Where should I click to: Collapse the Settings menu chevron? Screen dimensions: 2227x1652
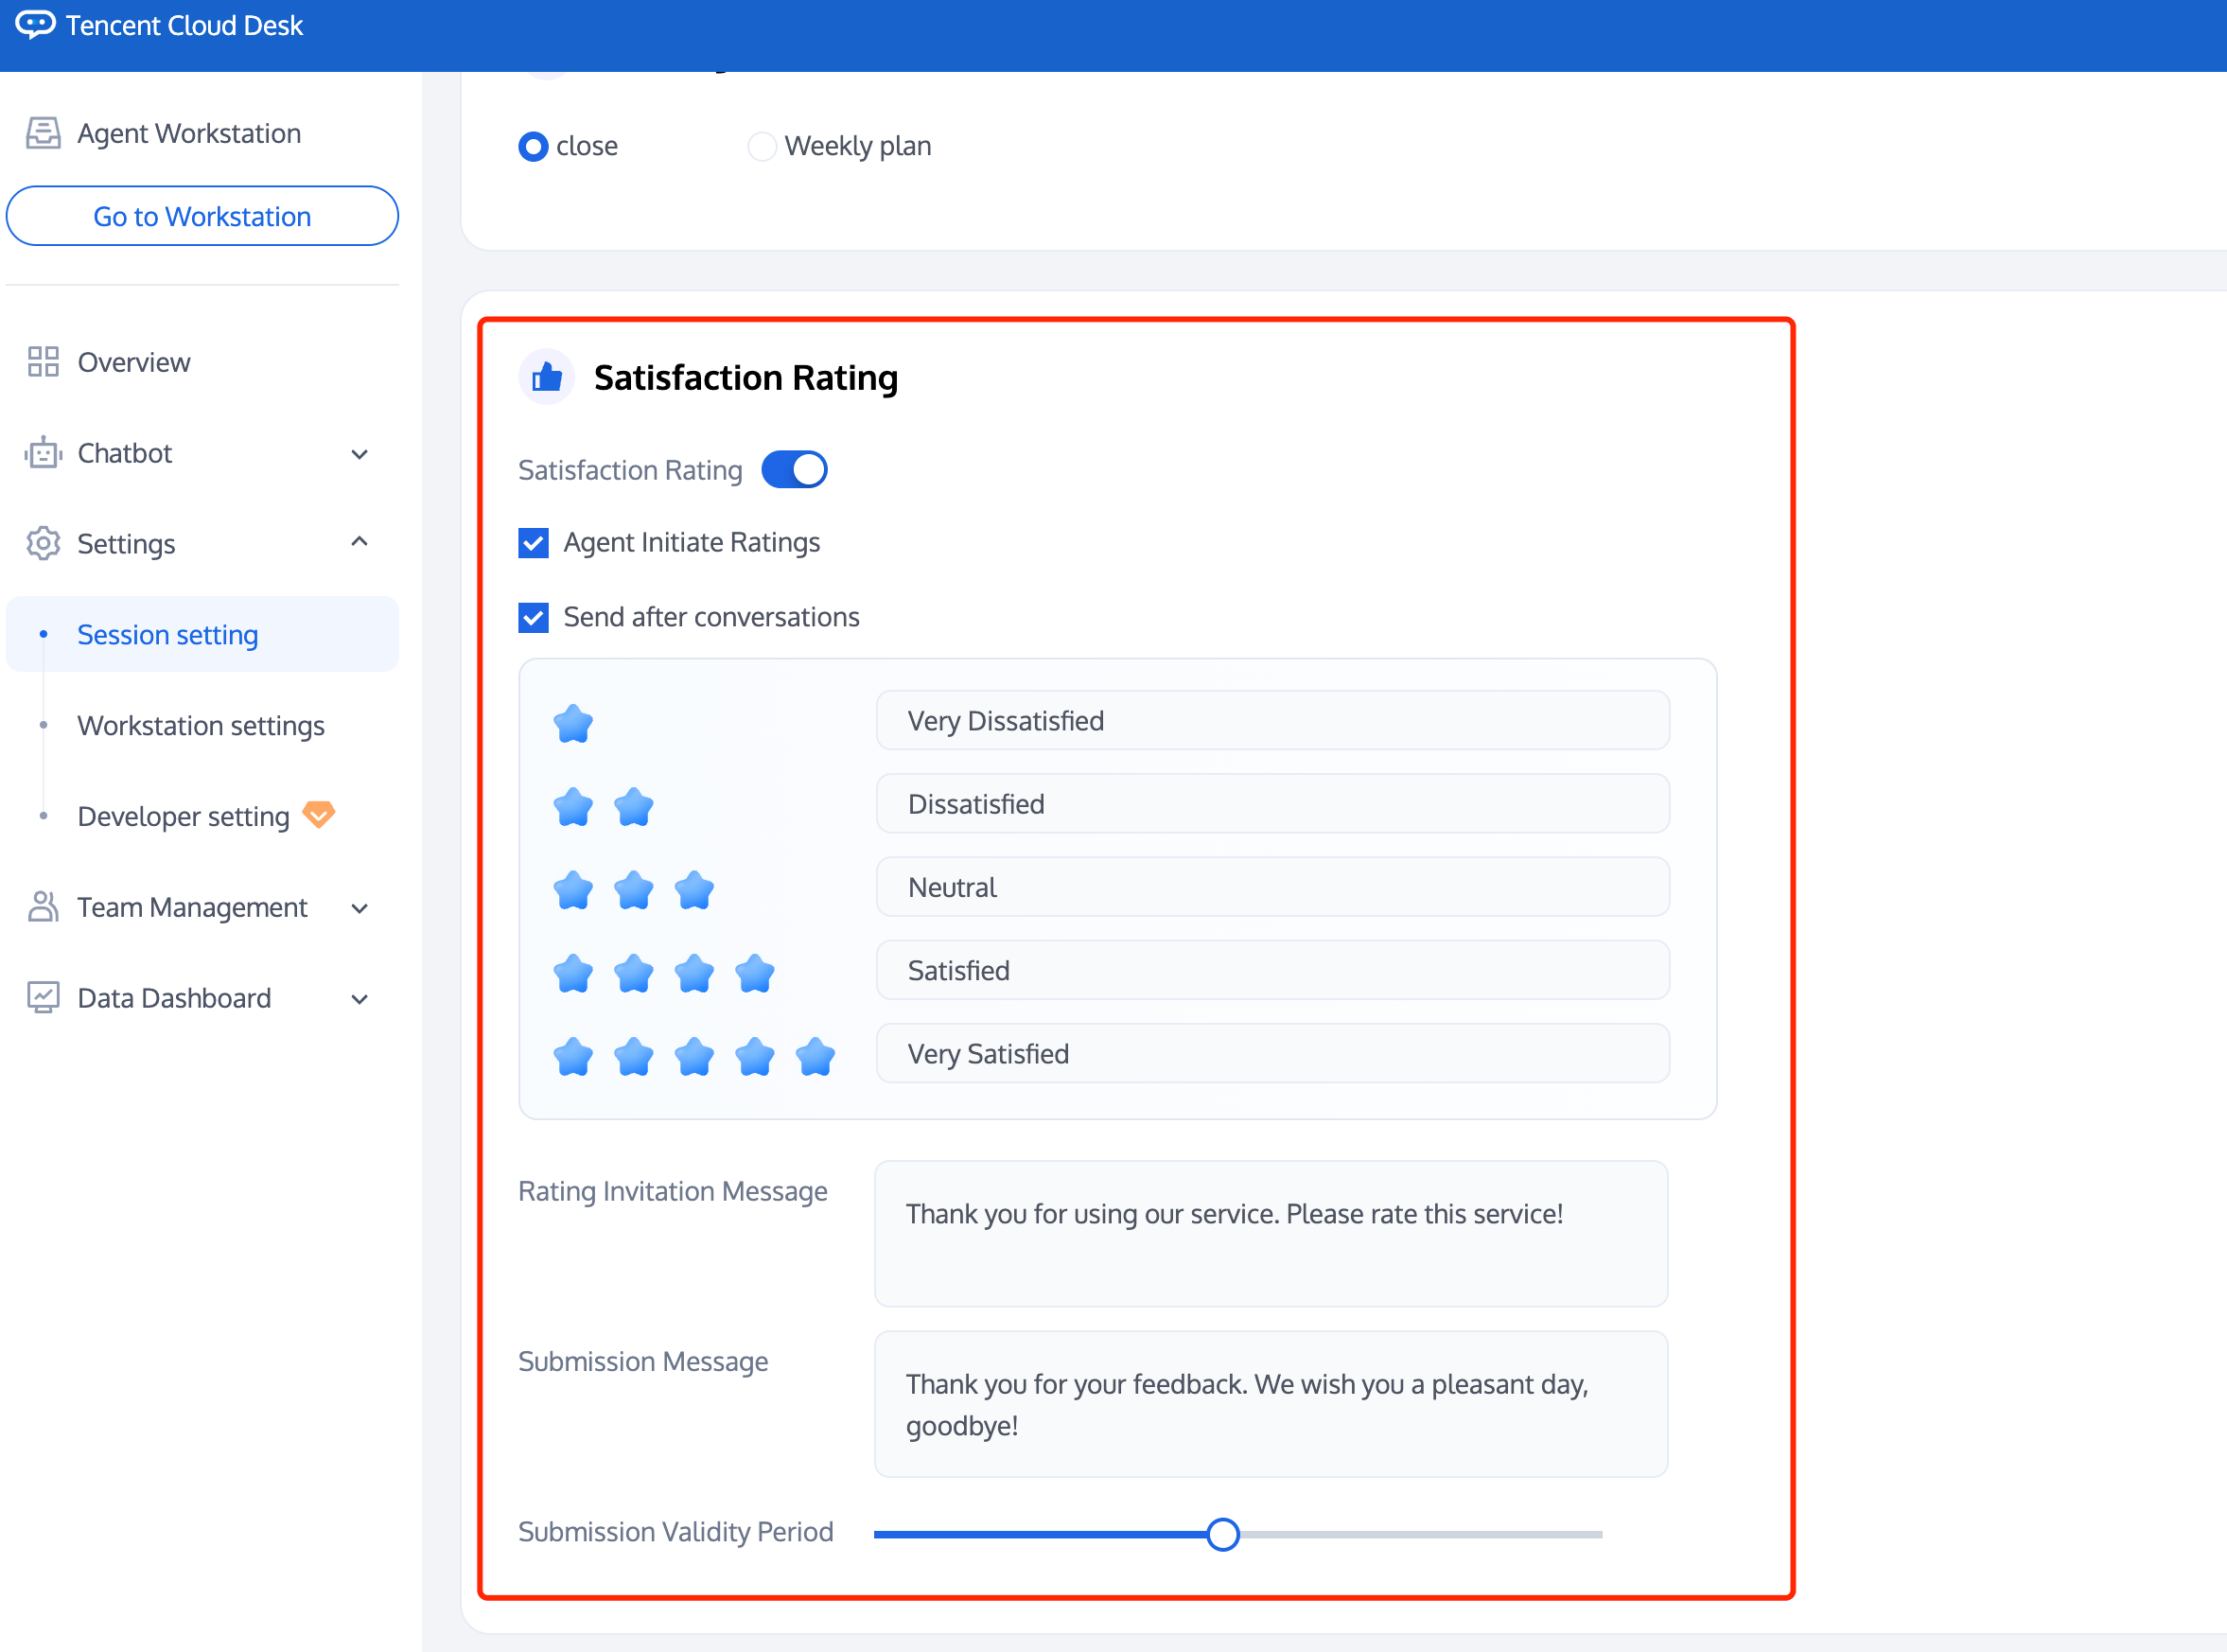coord(360,542)
